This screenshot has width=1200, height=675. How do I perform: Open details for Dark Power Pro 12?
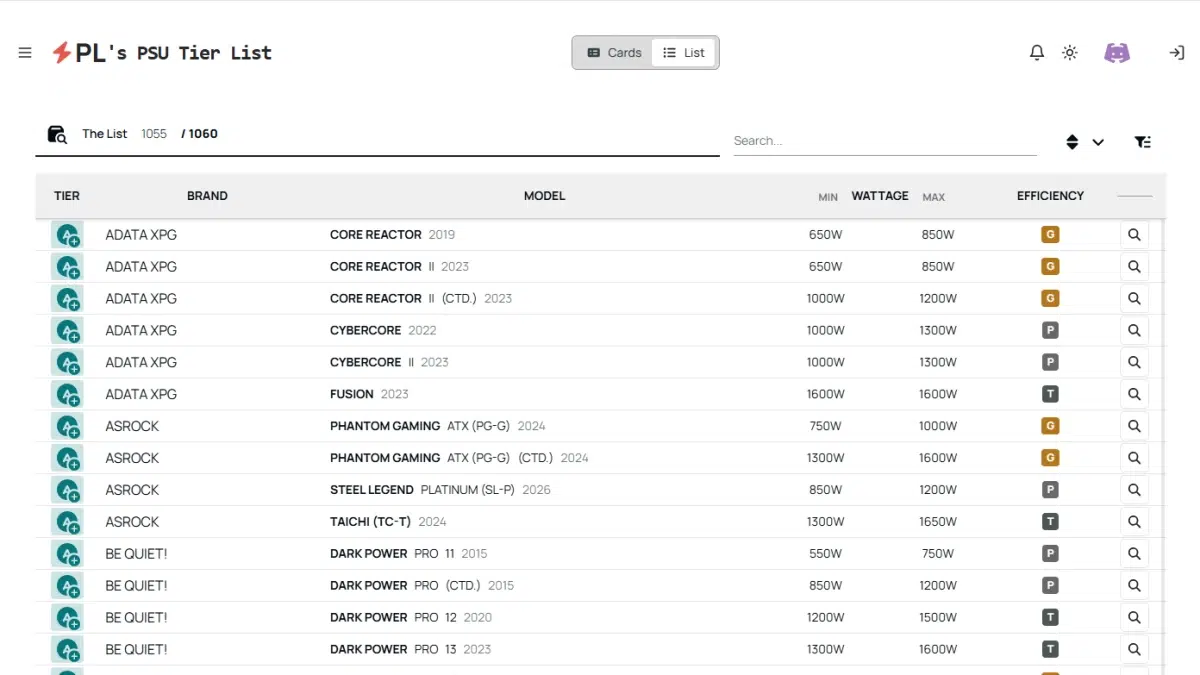pyautogui.click(x=1134, y=618)
